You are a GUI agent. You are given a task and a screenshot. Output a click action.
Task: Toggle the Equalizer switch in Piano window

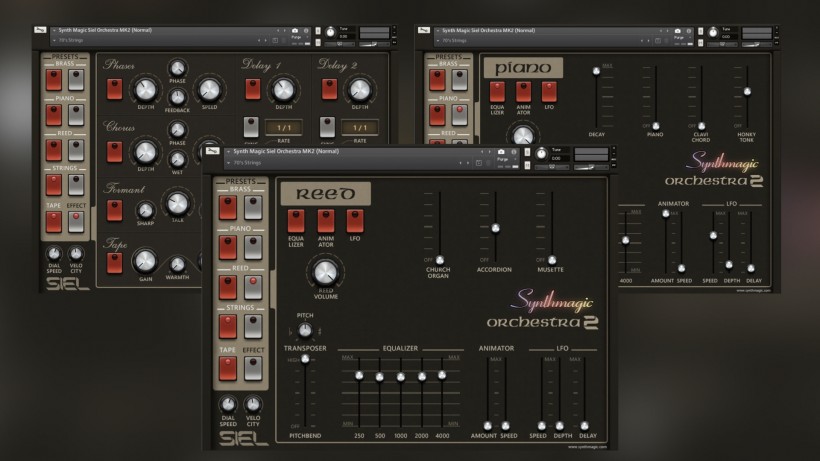[x=497, y=92]
